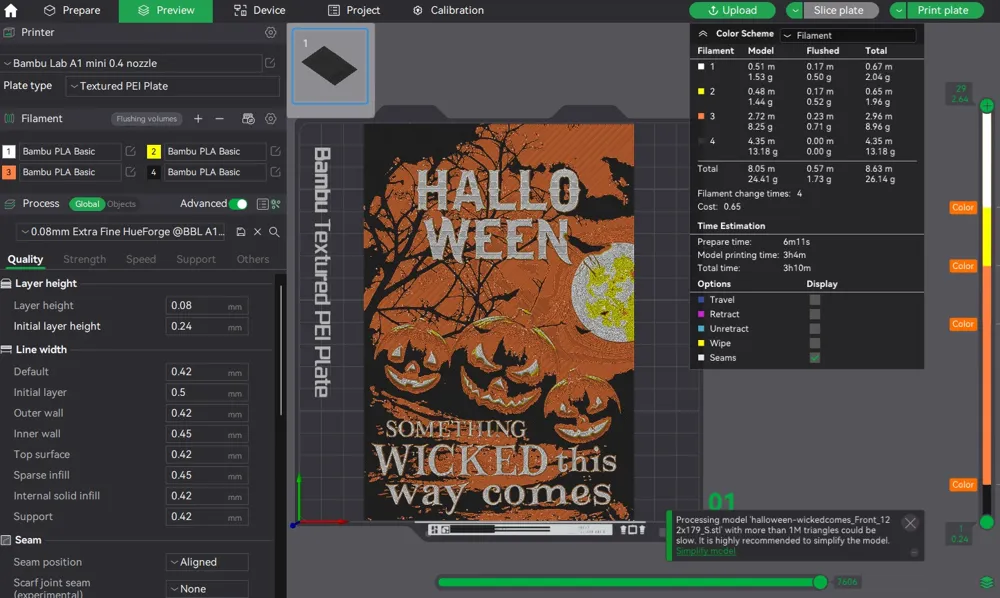Open filament settings gear icon
The height and width of the screenshot is (598, 1000).
(x=270, y=119)
